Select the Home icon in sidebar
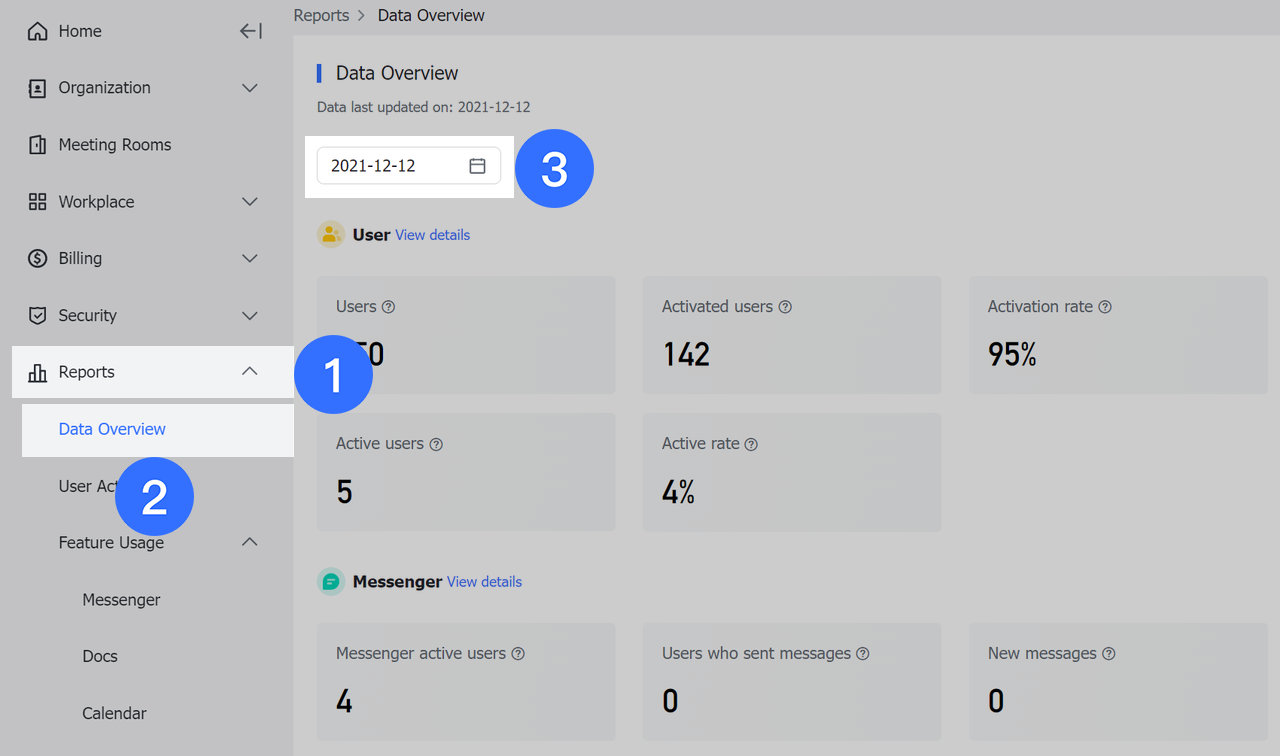Image resolution: width=1280 pixels, height=756 pixels. 36,31
